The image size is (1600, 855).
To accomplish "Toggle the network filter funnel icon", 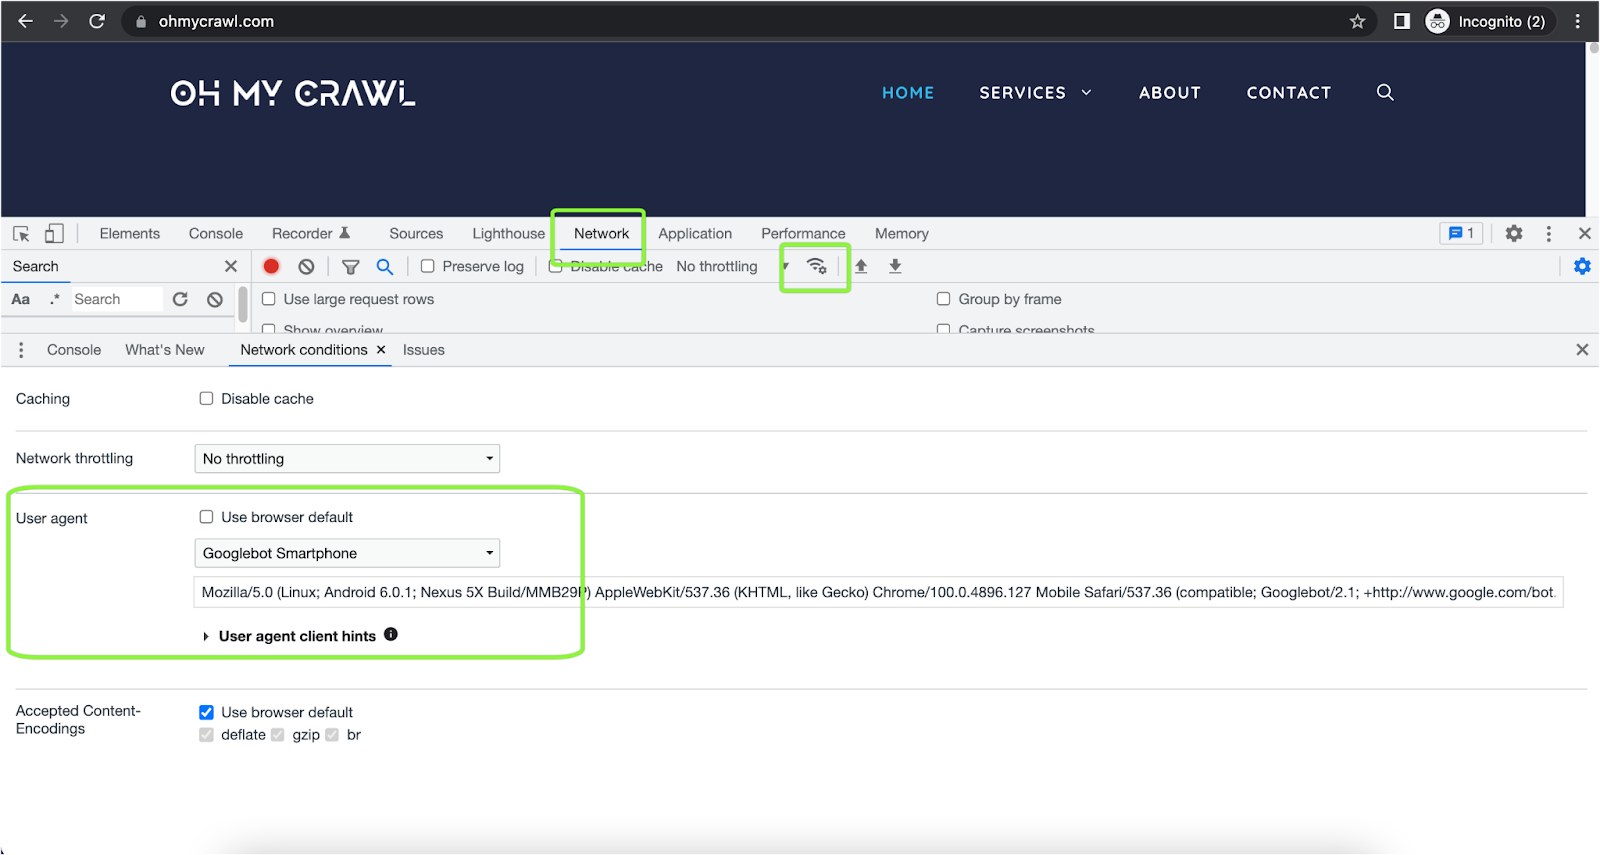I will pos(351,267).
